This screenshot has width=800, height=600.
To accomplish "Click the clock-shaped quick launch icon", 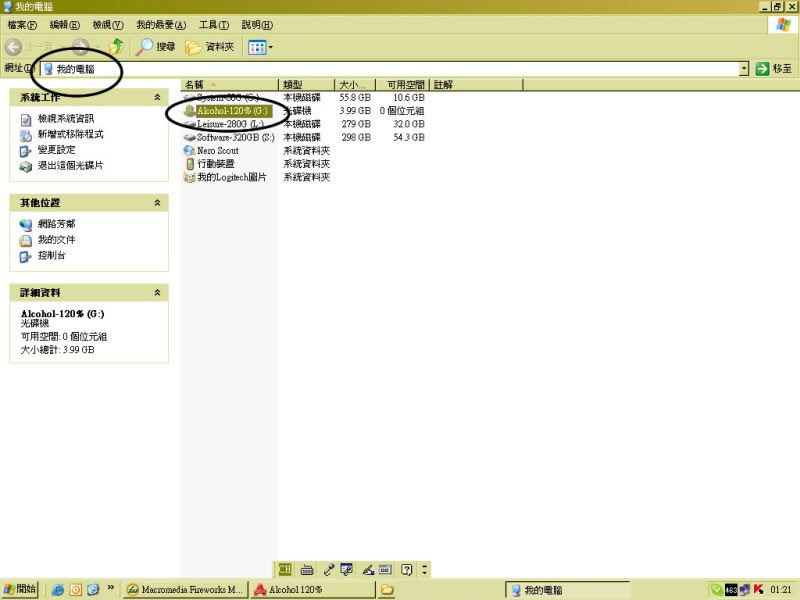I will coord(76,590).
